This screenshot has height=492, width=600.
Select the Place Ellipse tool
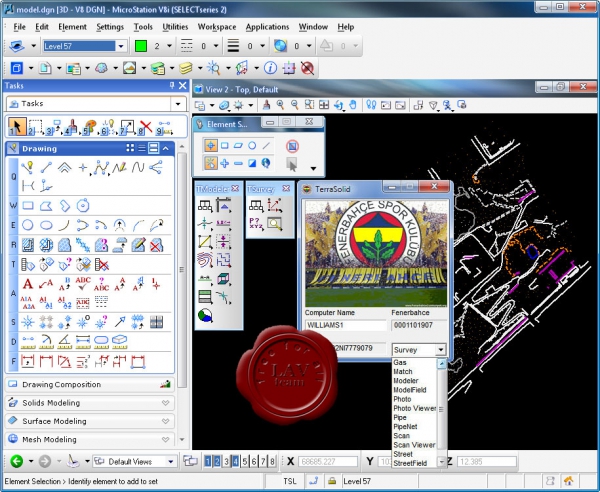[x=46, y=225]
